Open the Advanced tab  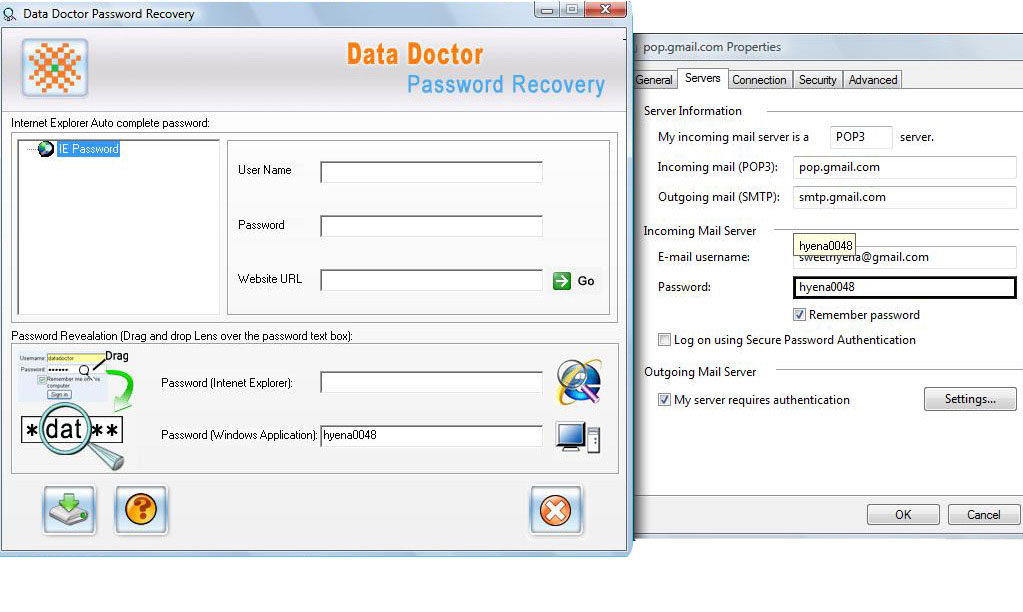coord(873,80)
